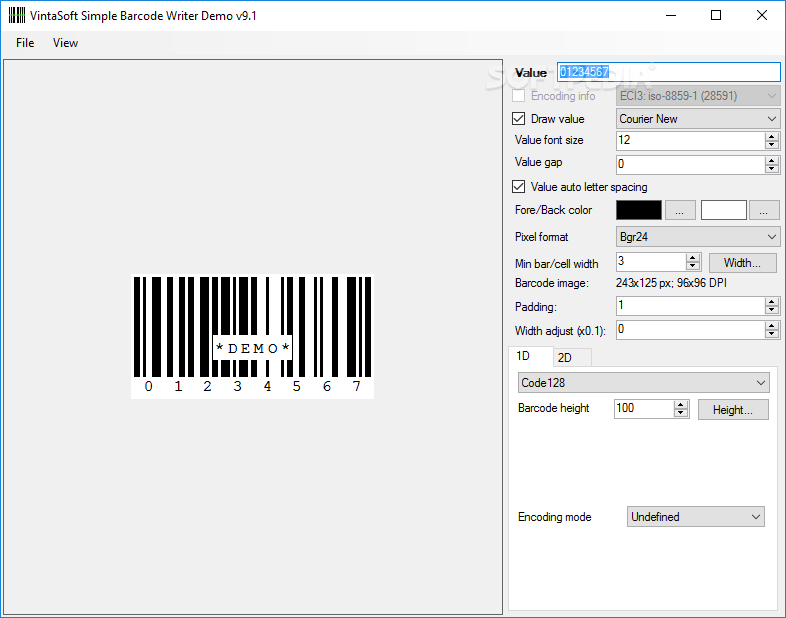Decrease Value font size with down arrow
786x618 pixels.
pos(772,145)
